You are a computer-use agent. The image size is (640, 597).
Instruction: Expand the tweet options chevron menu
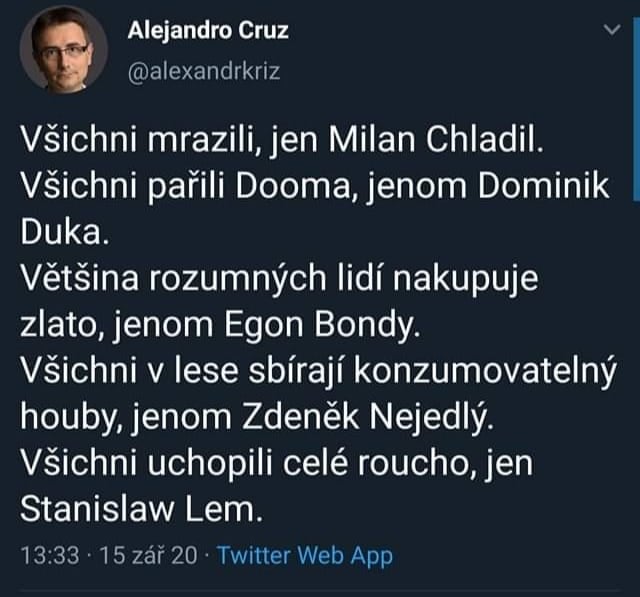[x=614, y=31]
